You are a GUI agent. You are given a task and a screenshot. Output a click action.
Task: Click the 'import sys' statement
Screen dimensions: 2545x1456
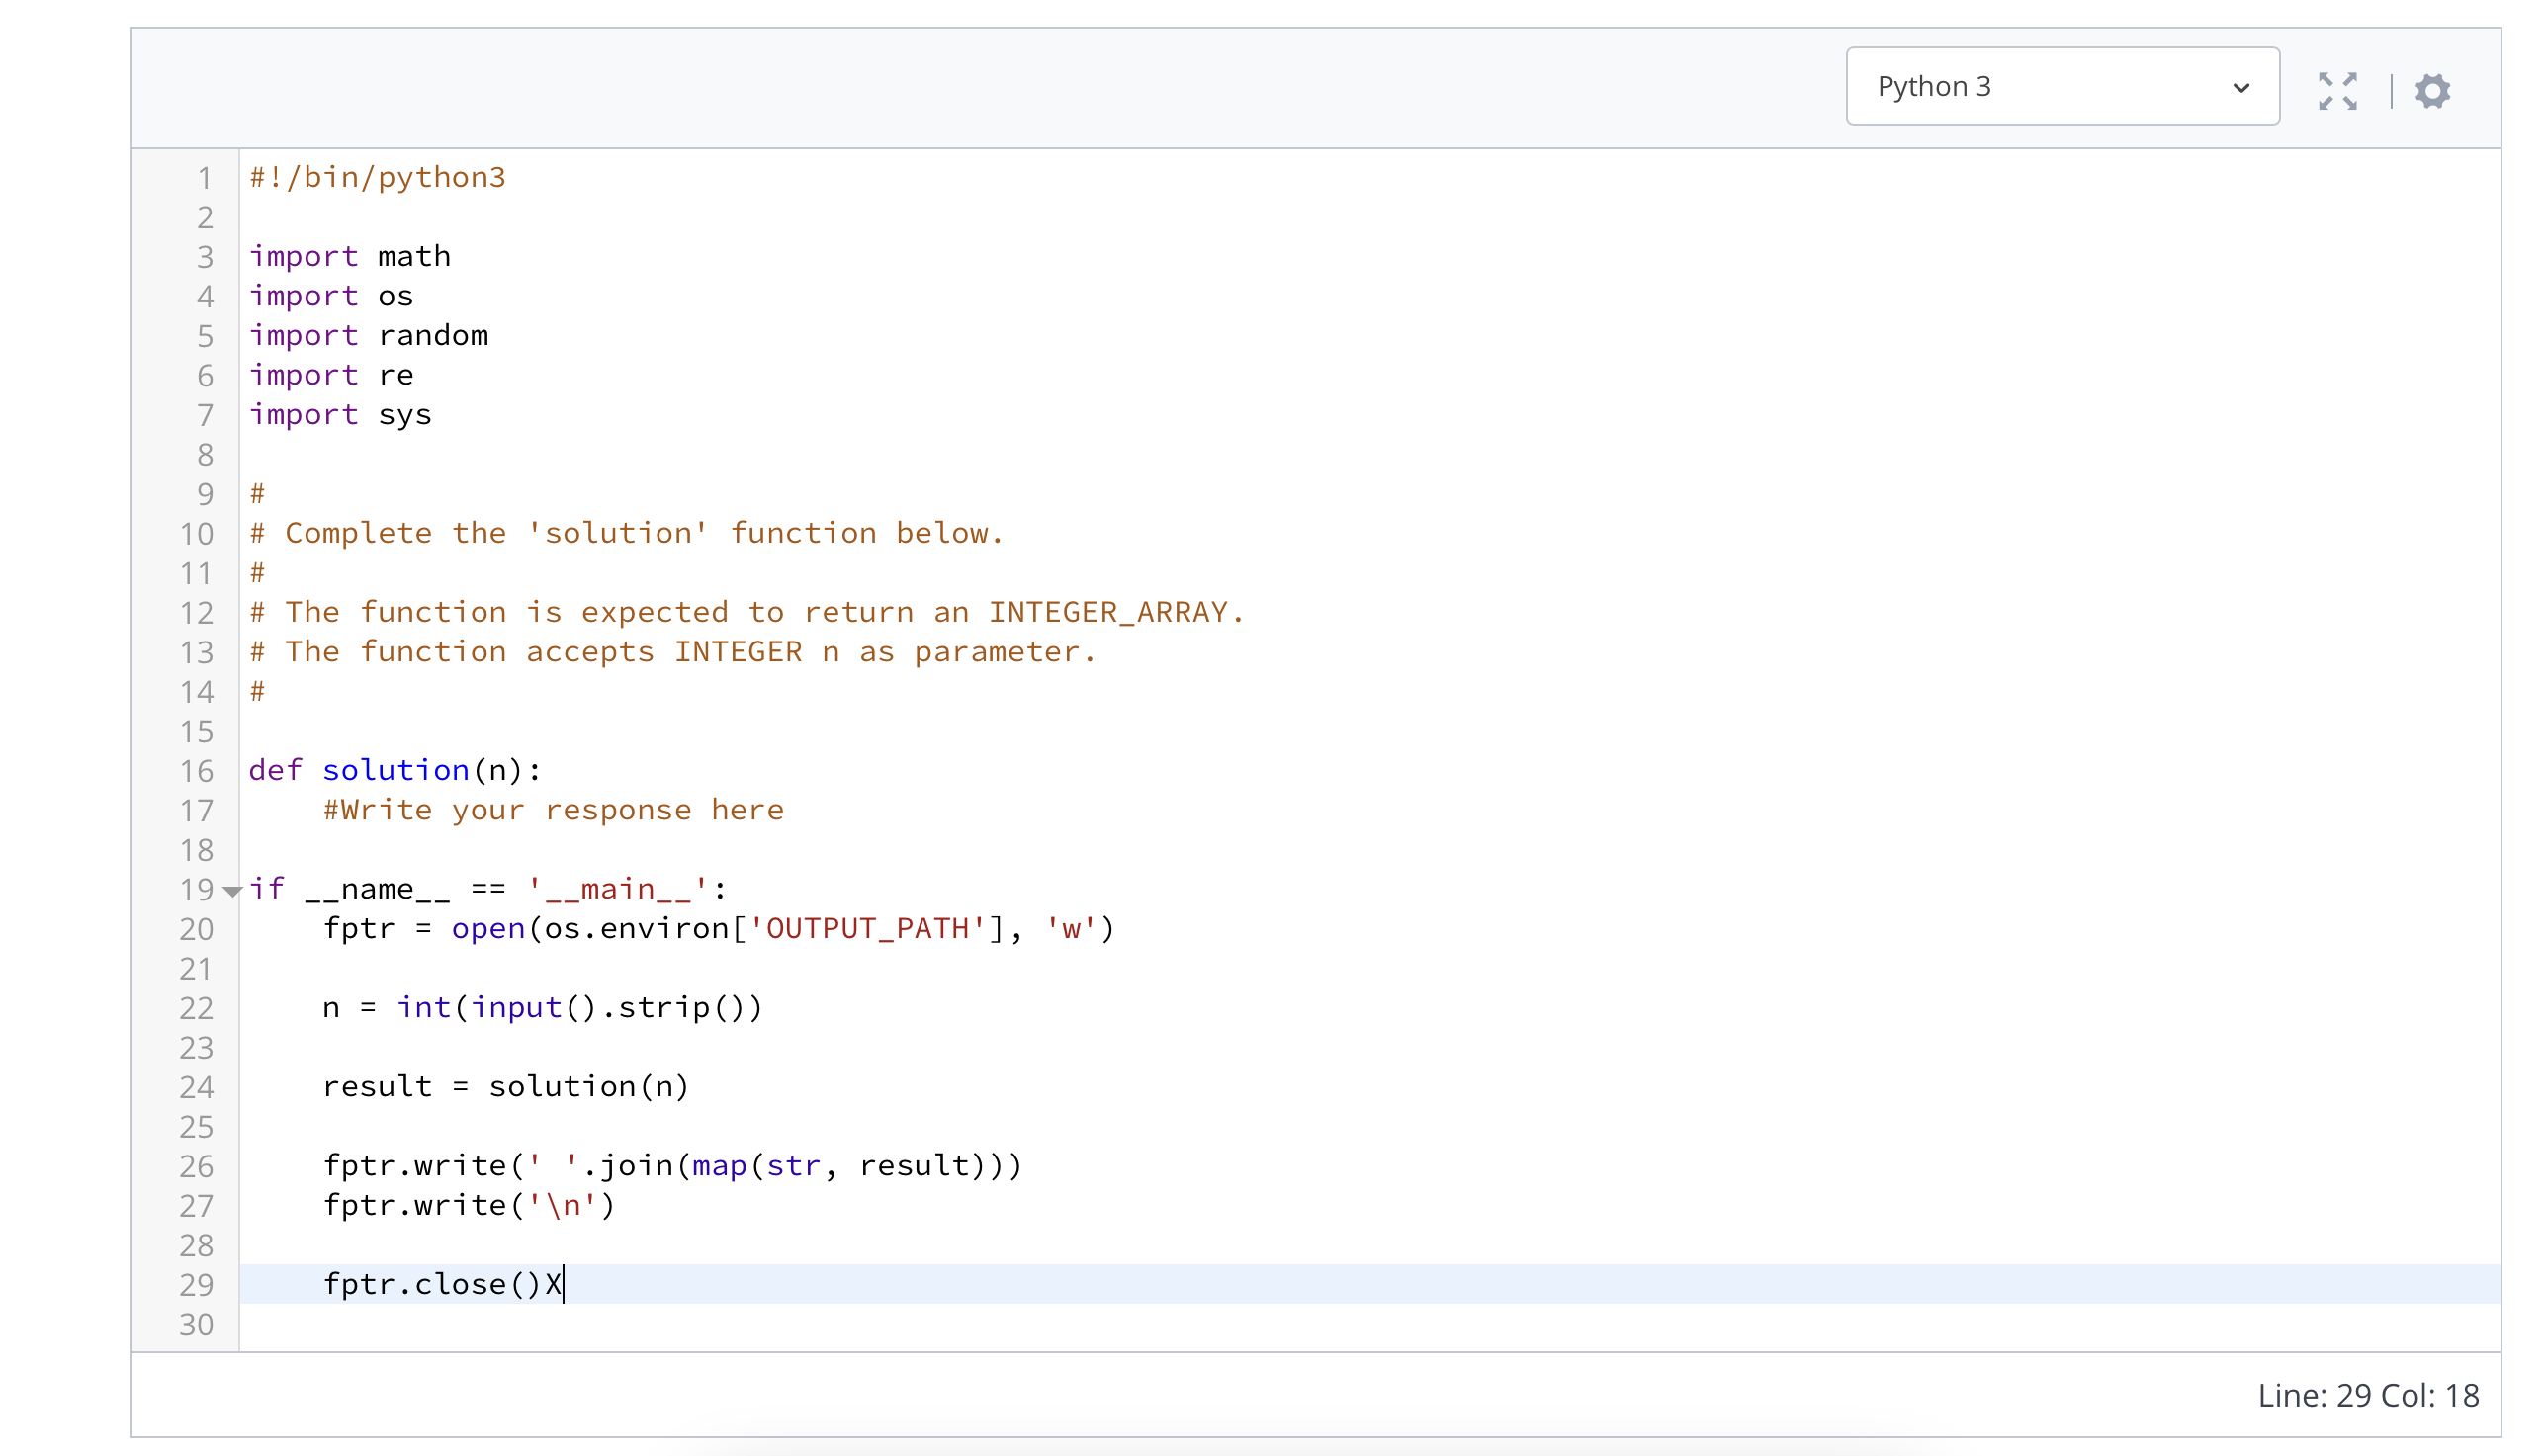(340, 414)
